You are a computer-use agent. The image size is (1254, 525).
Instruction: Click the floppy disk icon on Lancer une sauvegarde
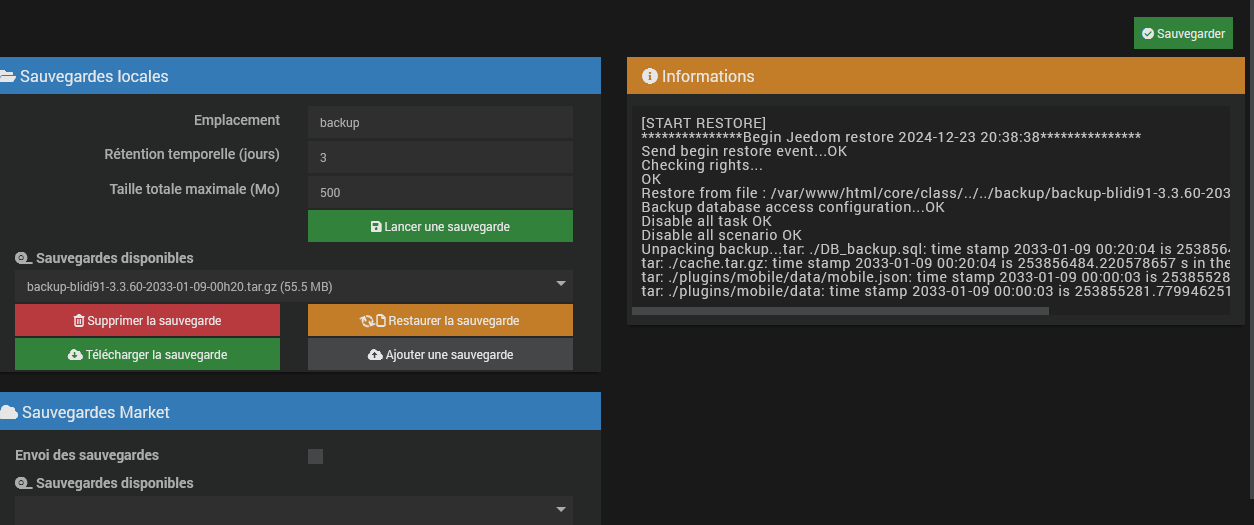point(376,227)
